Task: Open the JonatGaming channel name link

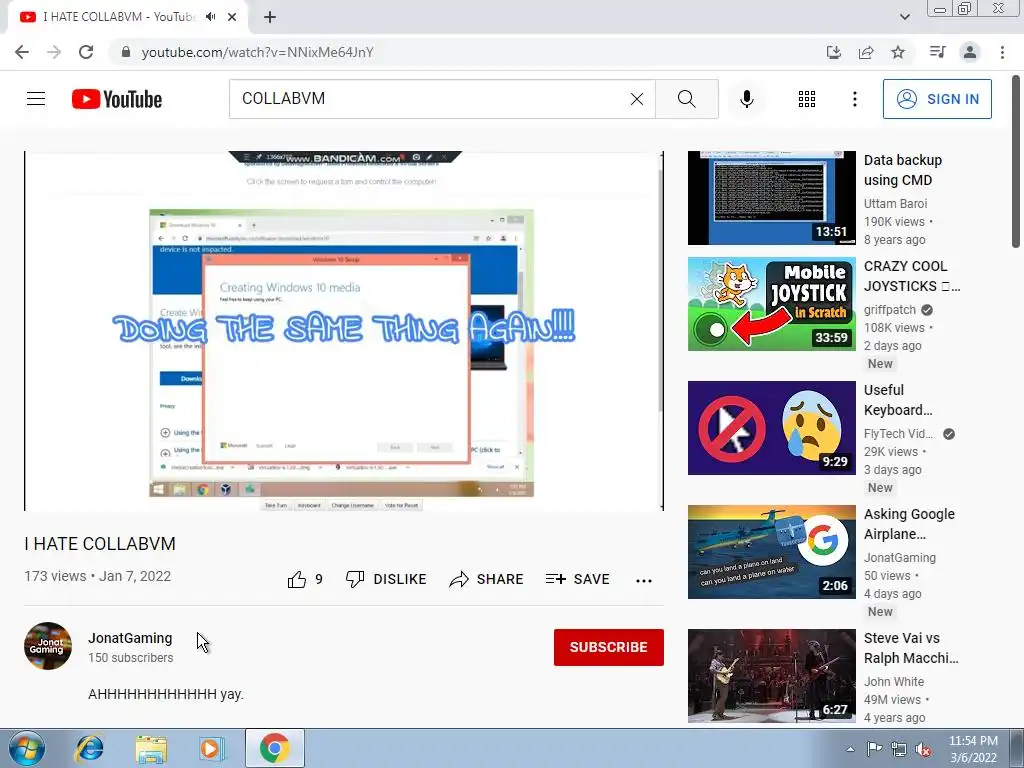Action: click(x=130, y=638)
